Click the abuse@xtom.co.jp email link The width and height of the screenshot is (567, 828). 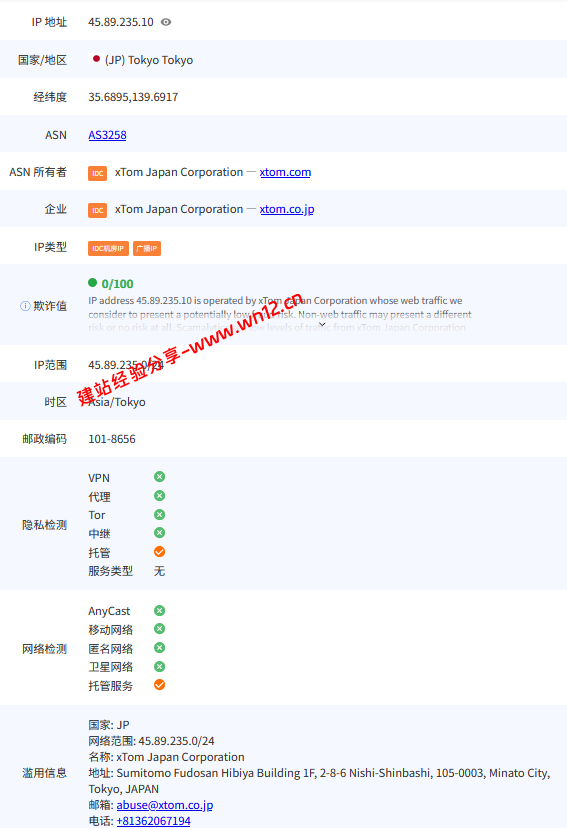(165, 805)
